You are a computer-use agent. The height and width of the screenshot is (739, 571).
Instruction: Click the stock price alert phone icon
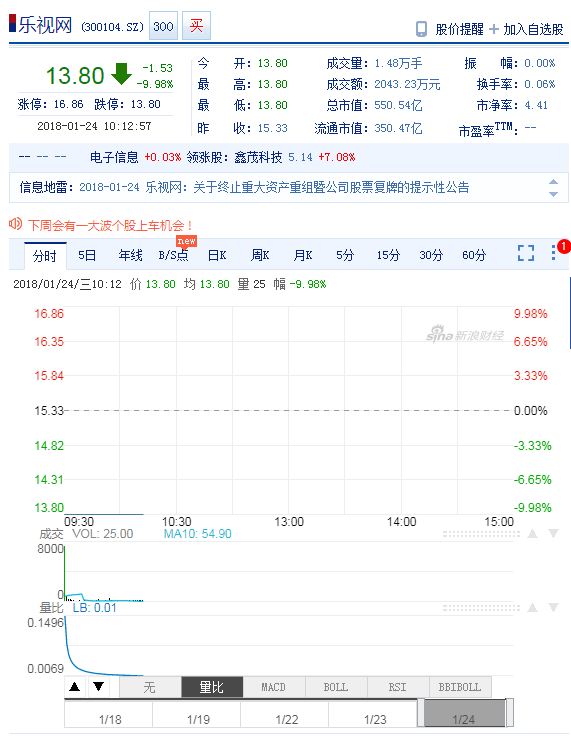click(x=421, y=29)
